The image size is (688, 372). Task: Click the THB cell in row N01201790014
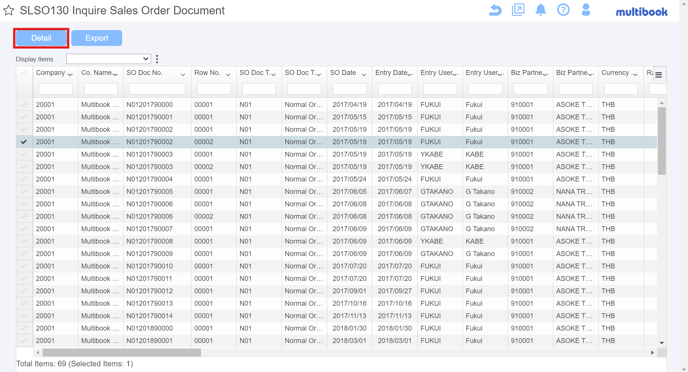point(608,316)
